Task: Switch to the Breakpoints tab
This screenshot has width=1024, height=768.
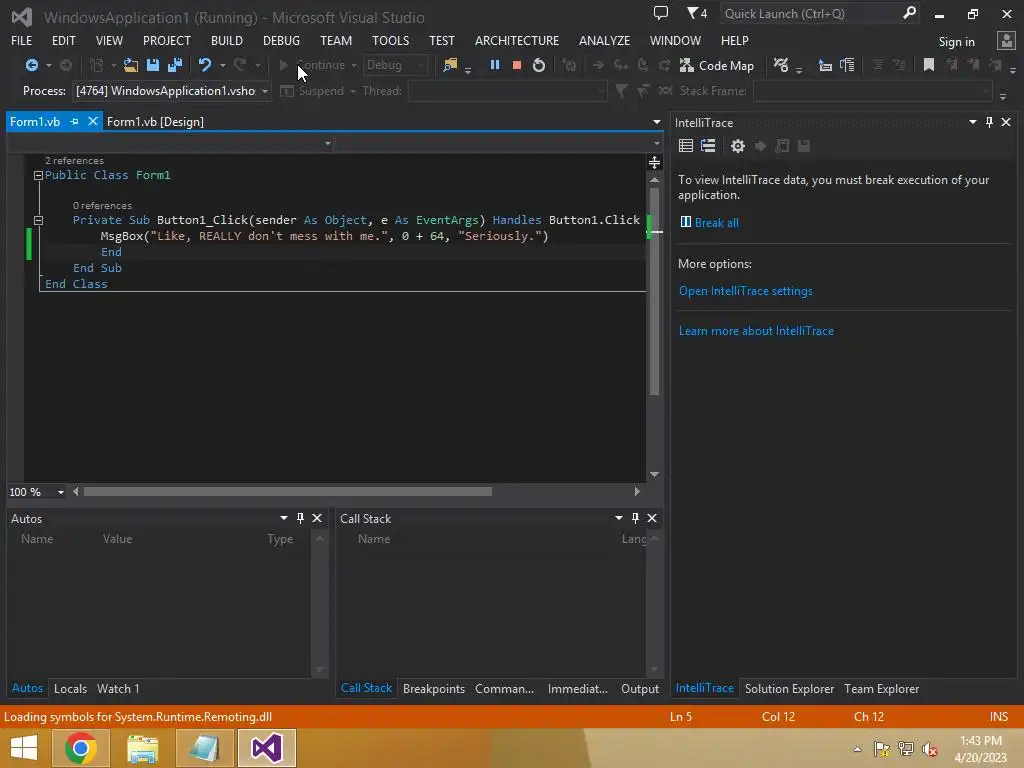Action: click(x=434, y=688)
